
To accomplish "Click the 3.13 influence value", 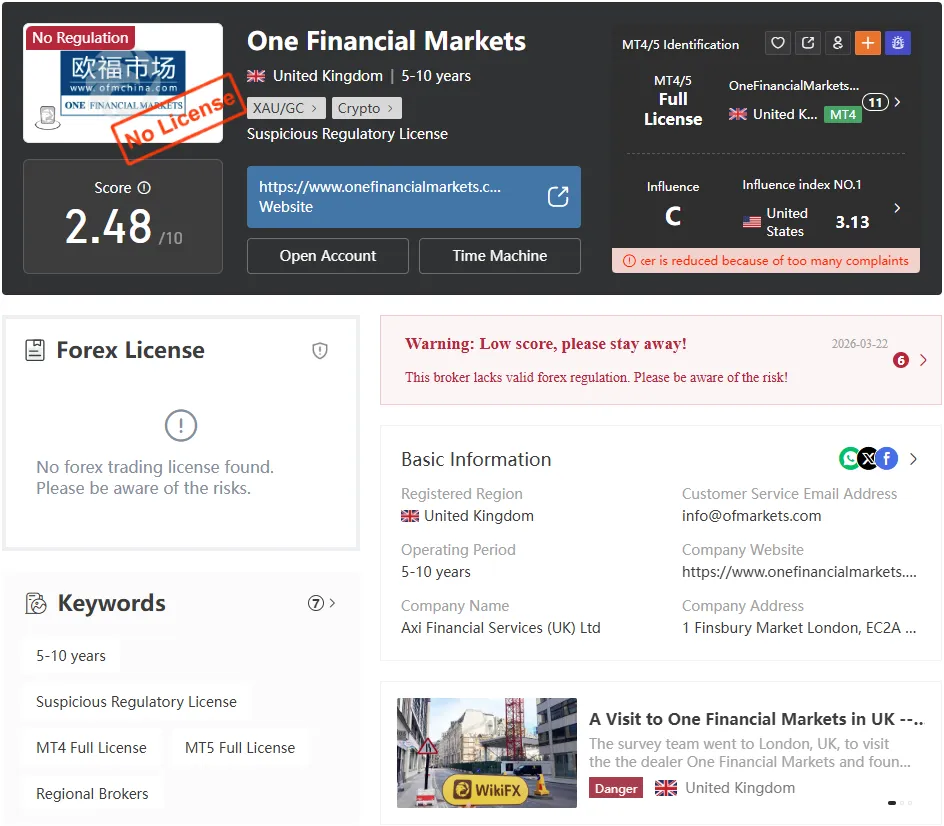I will (852, 222).
